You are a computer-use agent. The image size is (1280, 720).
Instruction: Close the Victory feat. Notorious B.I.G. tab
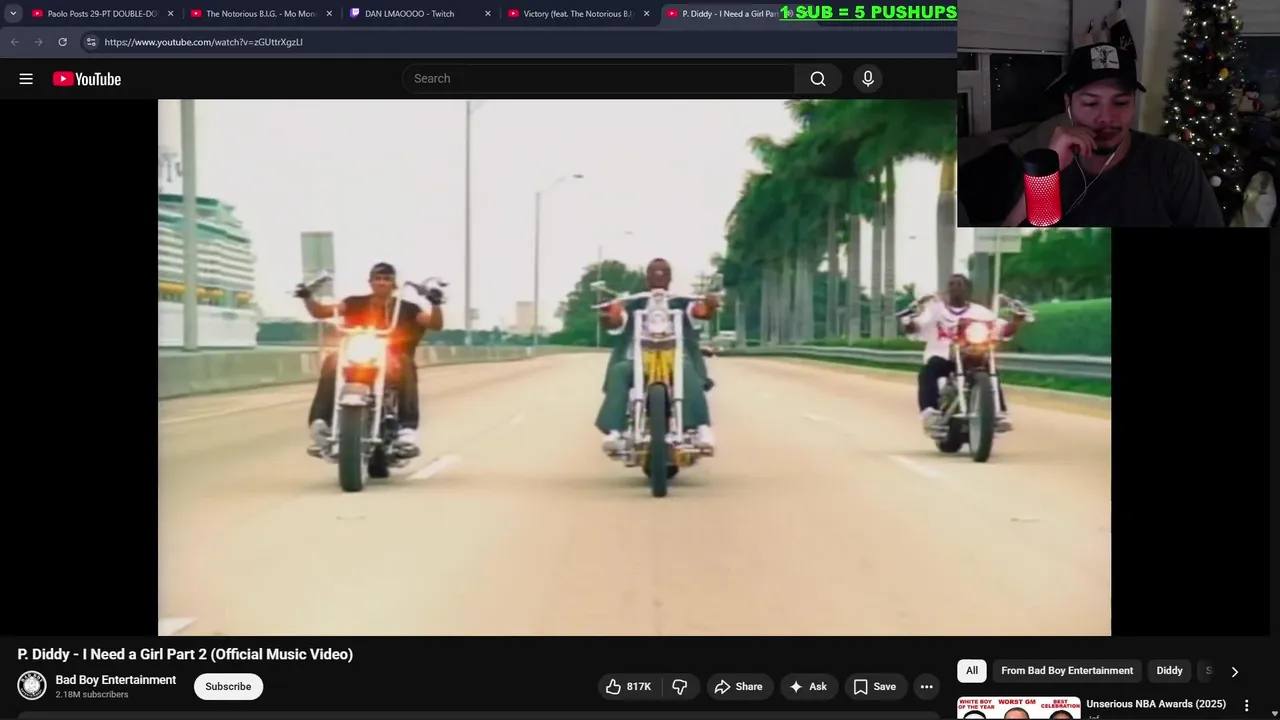(646, 14)
